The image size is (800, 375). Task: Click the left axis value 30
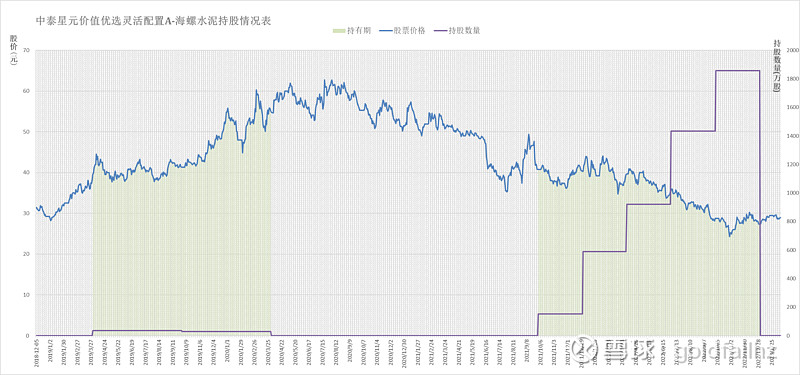pyautogui.click(x=27, y=214)
